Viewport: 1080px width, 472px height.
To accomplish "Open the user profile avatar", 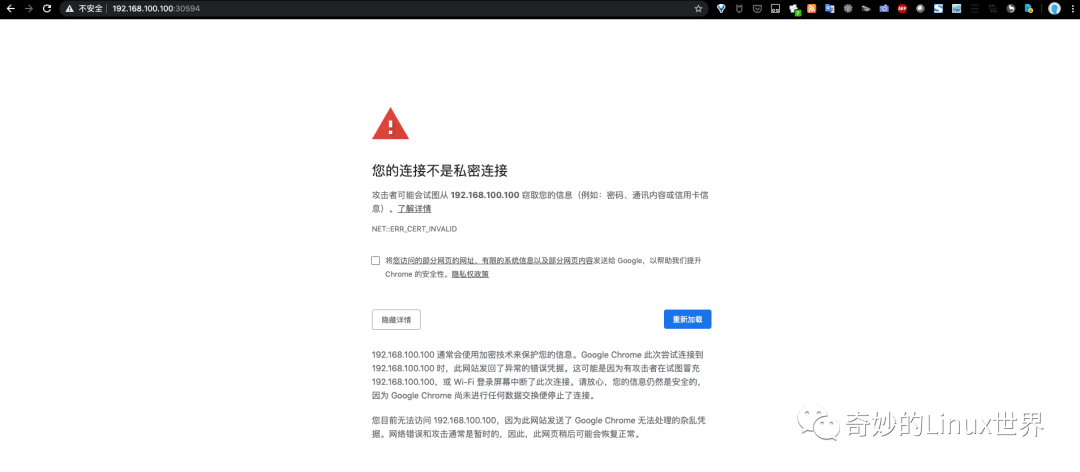I will 1055,9.
